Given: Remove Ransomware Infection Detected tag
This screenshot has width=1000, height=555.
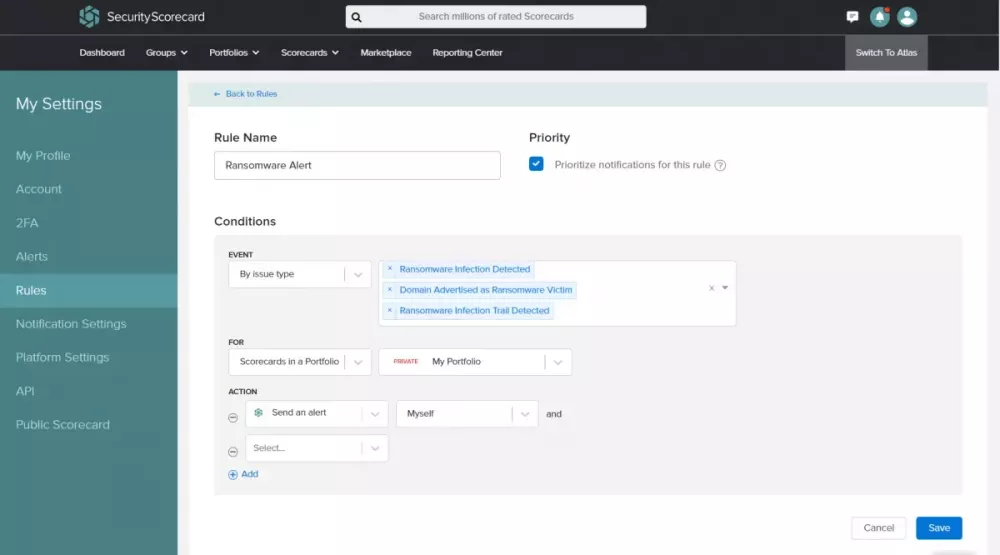Looking at the screenshot, I should tap(390, 269).
